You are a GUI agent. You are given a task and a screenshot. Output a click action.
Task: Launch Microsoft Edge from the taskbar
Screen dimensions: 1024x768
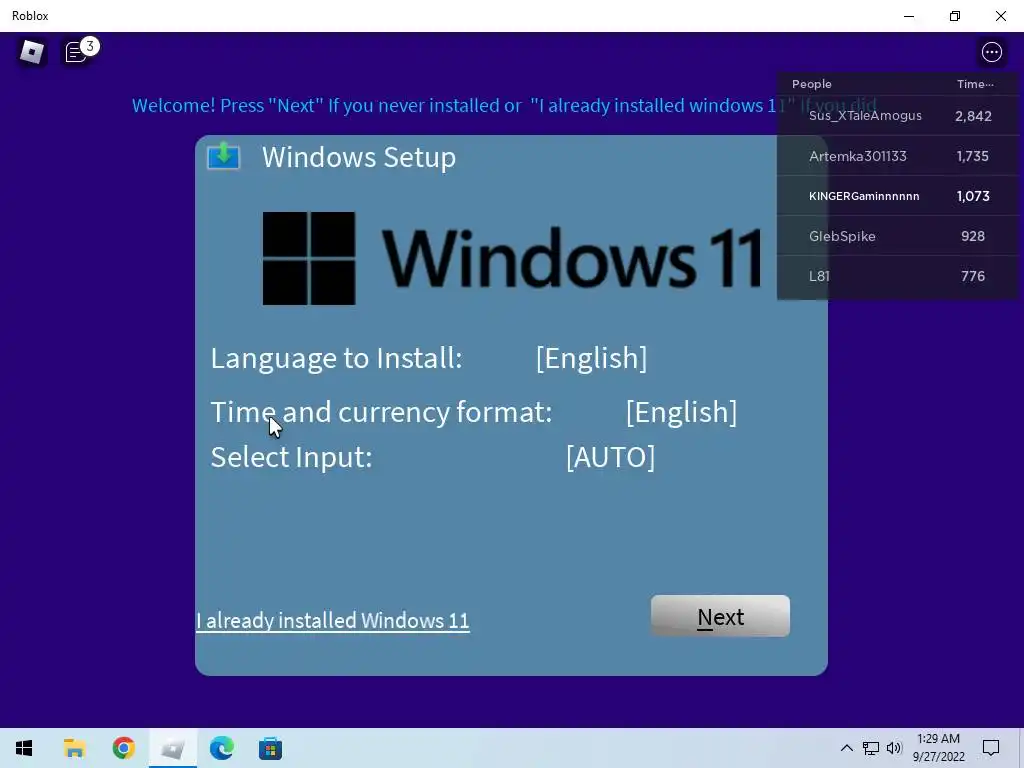221,748
